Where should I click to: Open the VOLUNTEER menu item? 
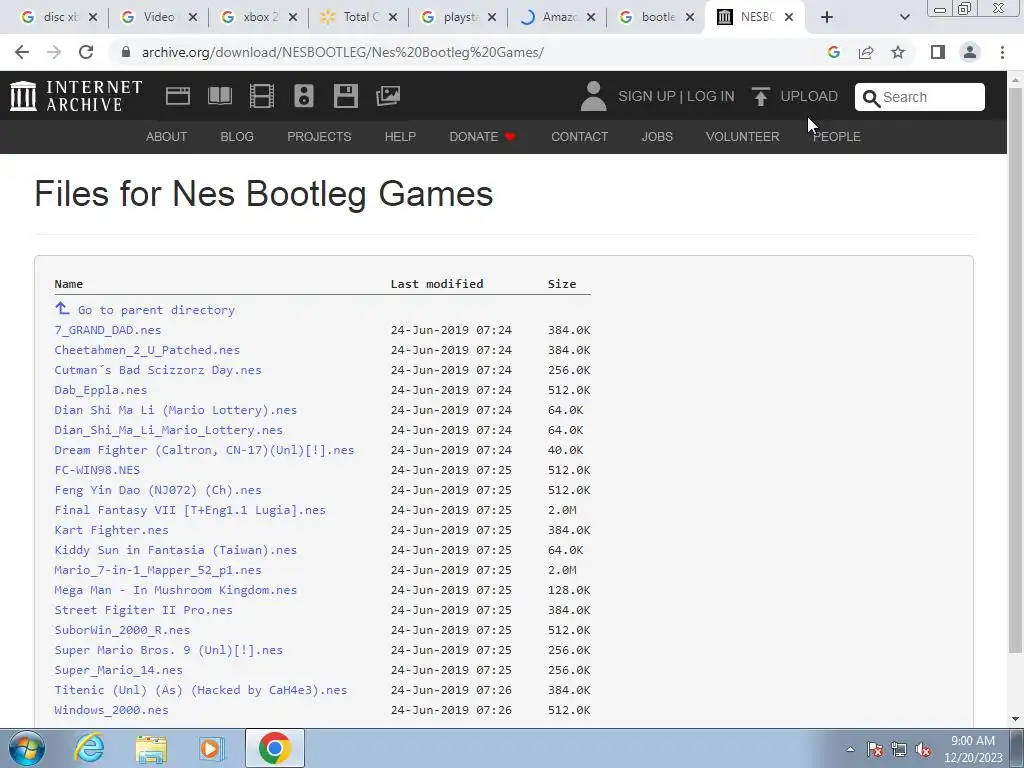(743, 136)
